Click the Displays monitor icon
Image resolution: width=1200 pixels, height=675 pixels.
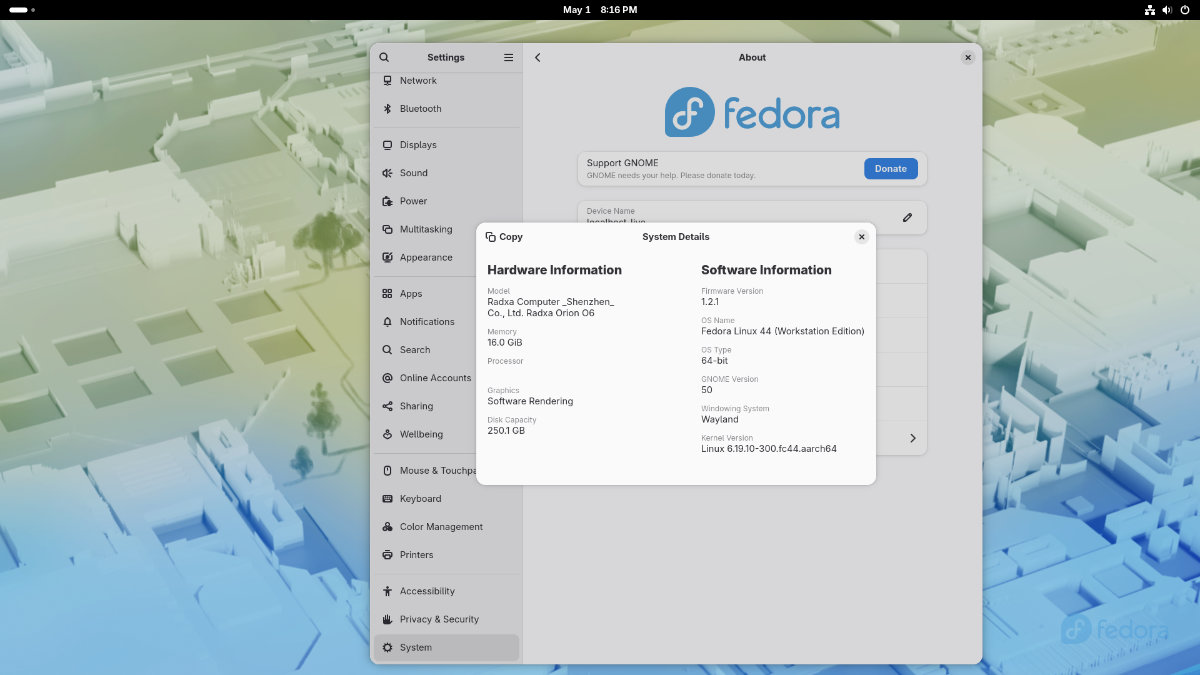coord(387,145)
